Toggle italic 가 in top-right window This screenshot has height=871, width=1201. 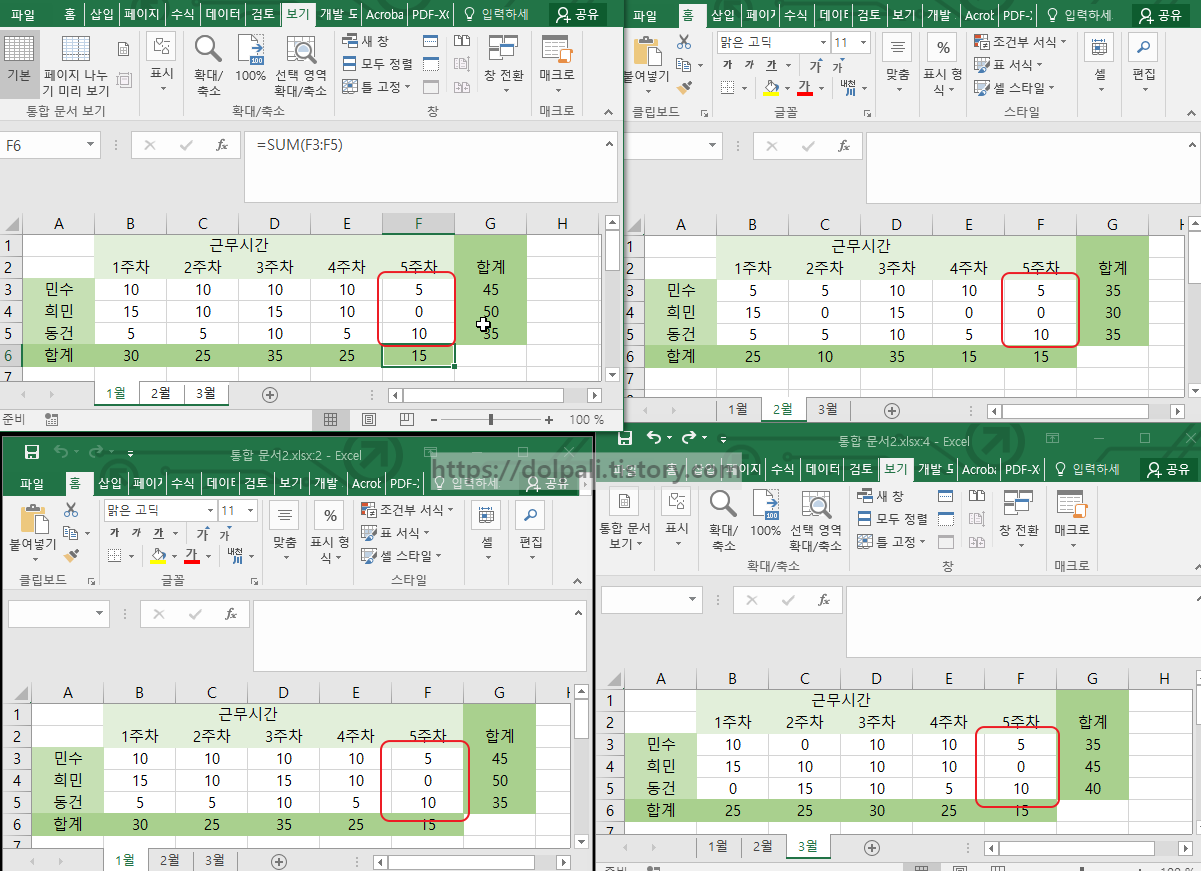tap(749, 65)
